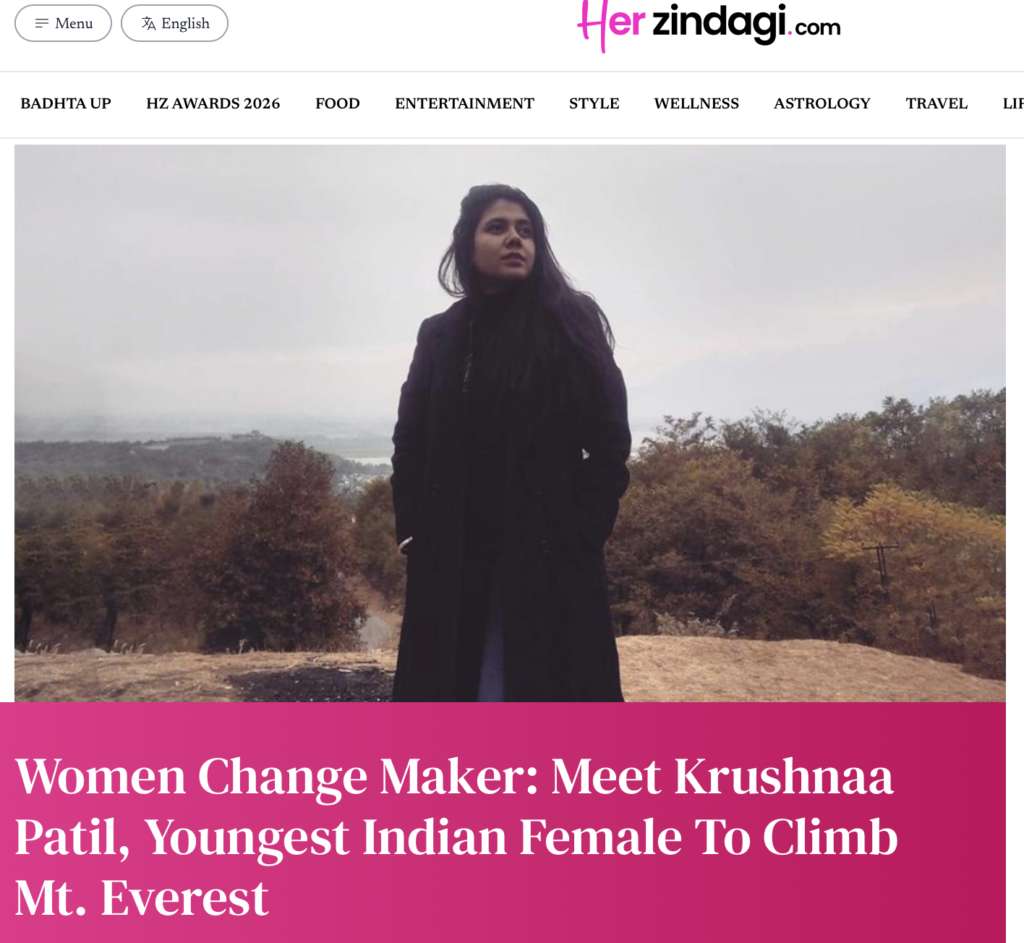
Task: Click the Krushnaa Patil hero photo
Action: pos(510,423)
